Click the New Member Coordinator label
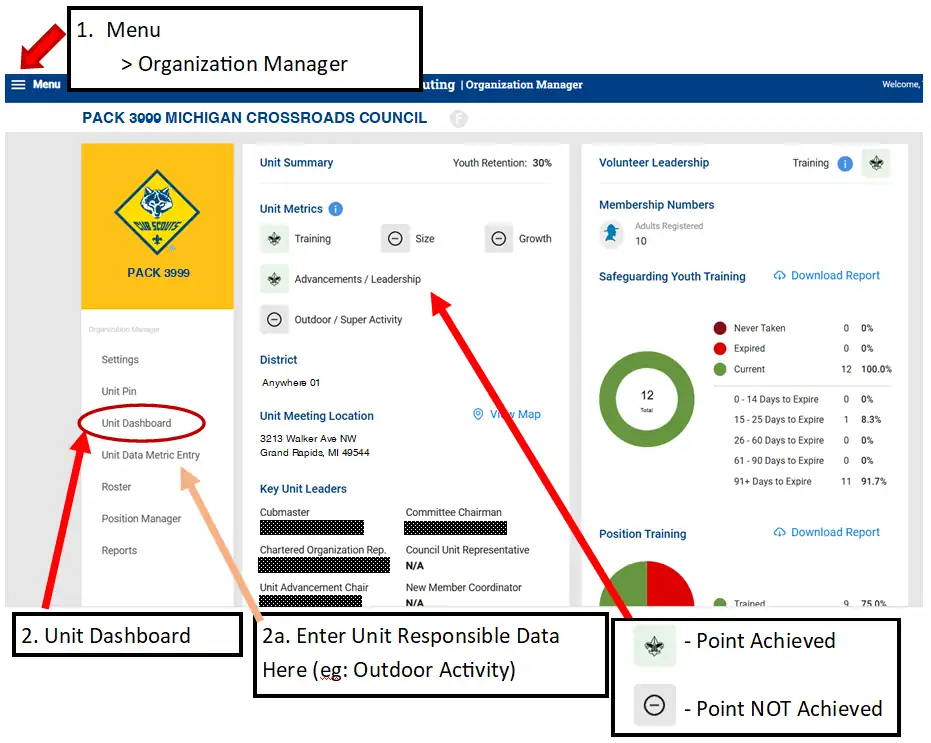Screen dimensions: 931x743 coord(464,587)
